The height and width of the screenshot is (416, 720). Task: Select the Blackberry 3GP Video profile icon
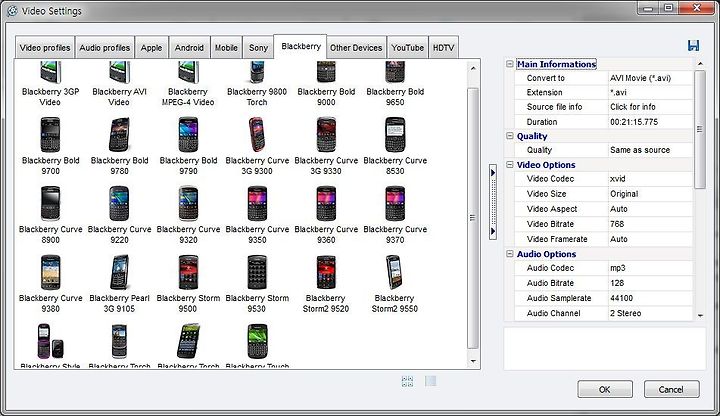(51, 73)
